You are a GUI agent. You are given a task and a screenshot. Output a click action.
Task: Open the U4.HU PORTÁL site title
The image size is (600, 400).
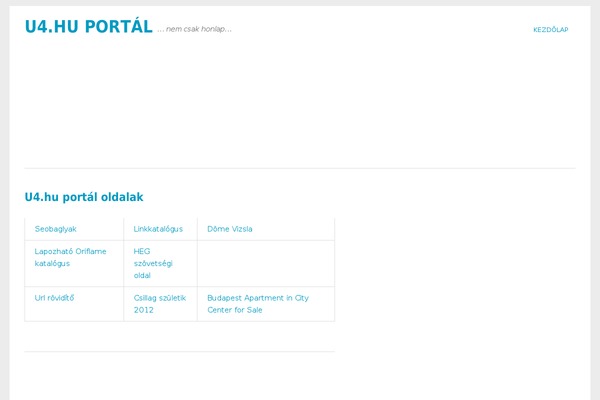coord(88,27)
